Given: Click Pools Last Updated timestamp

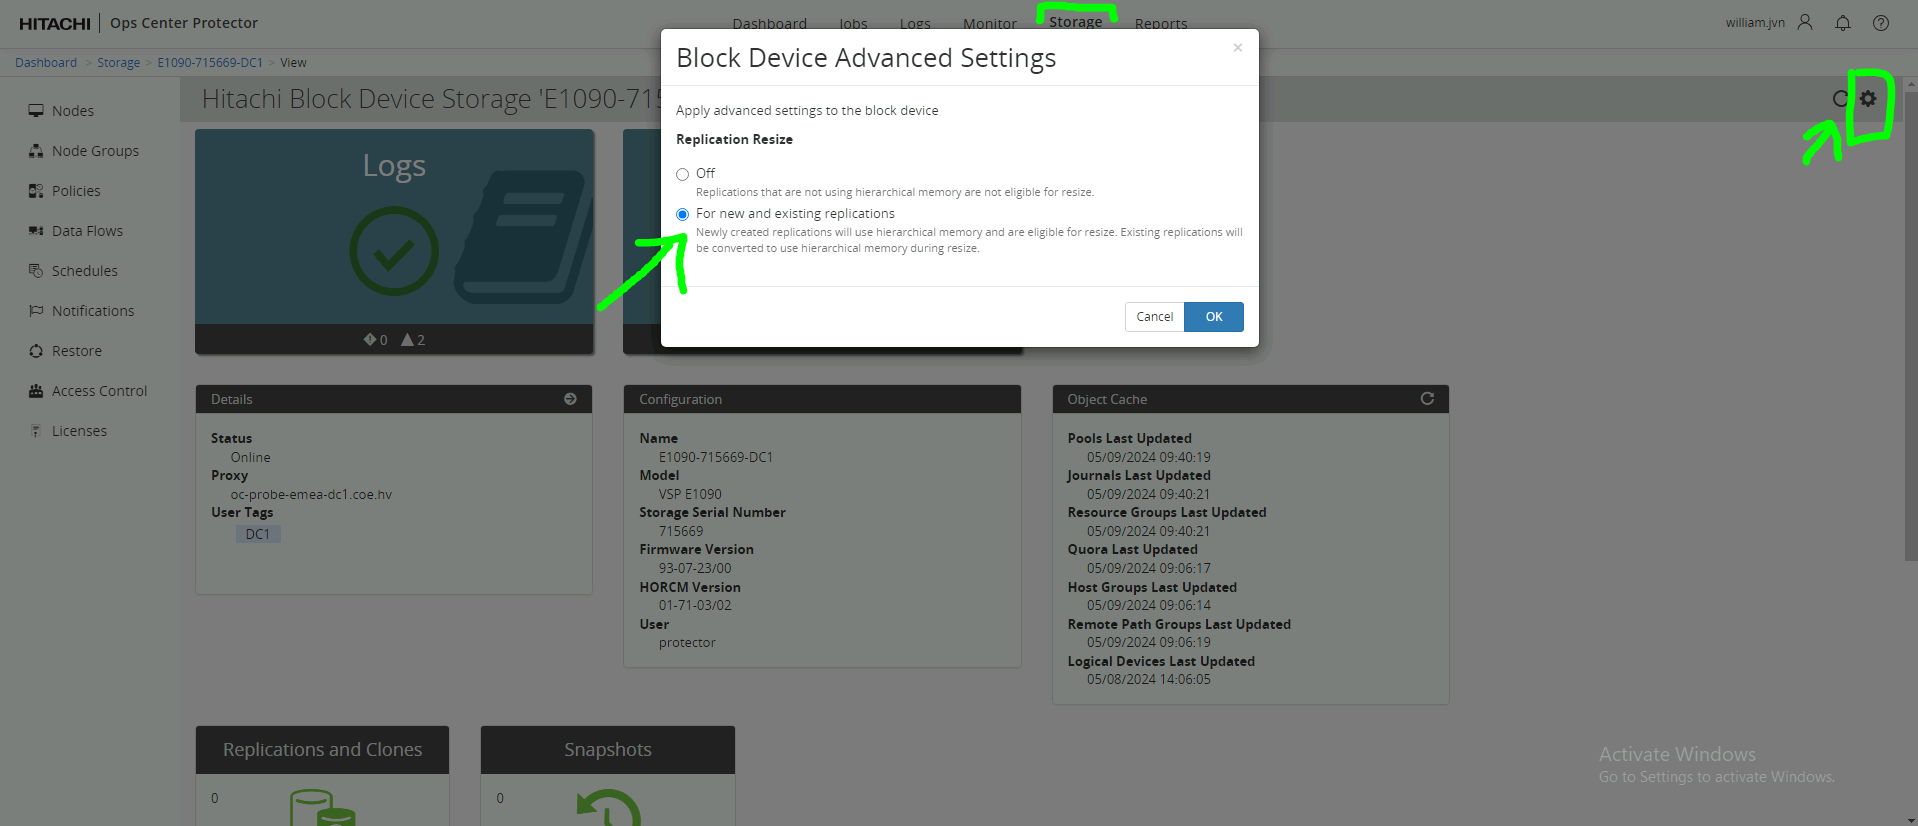Looking at the screenshot, I should (x=1149, y=457).
